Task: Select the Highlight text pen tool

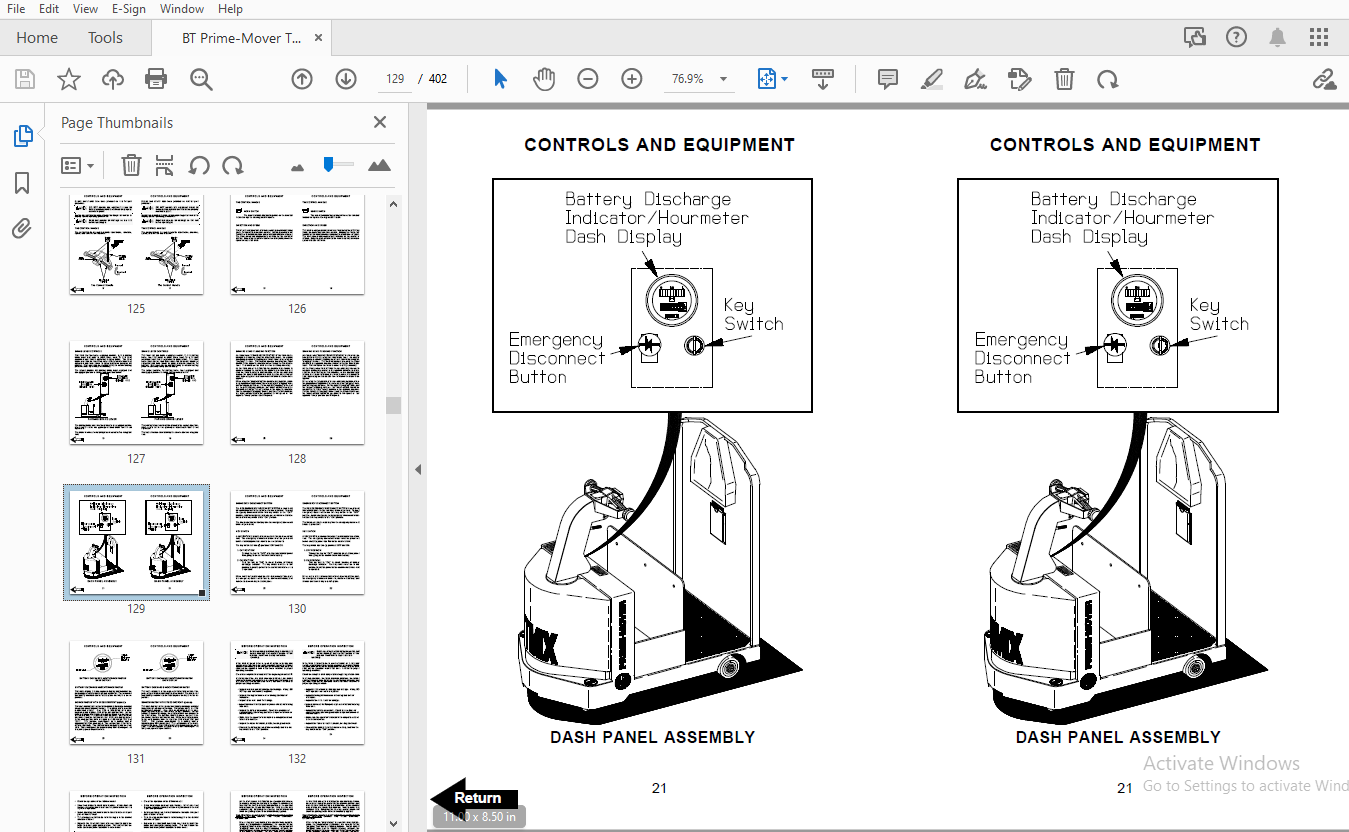Action: [x=931, y=79]
